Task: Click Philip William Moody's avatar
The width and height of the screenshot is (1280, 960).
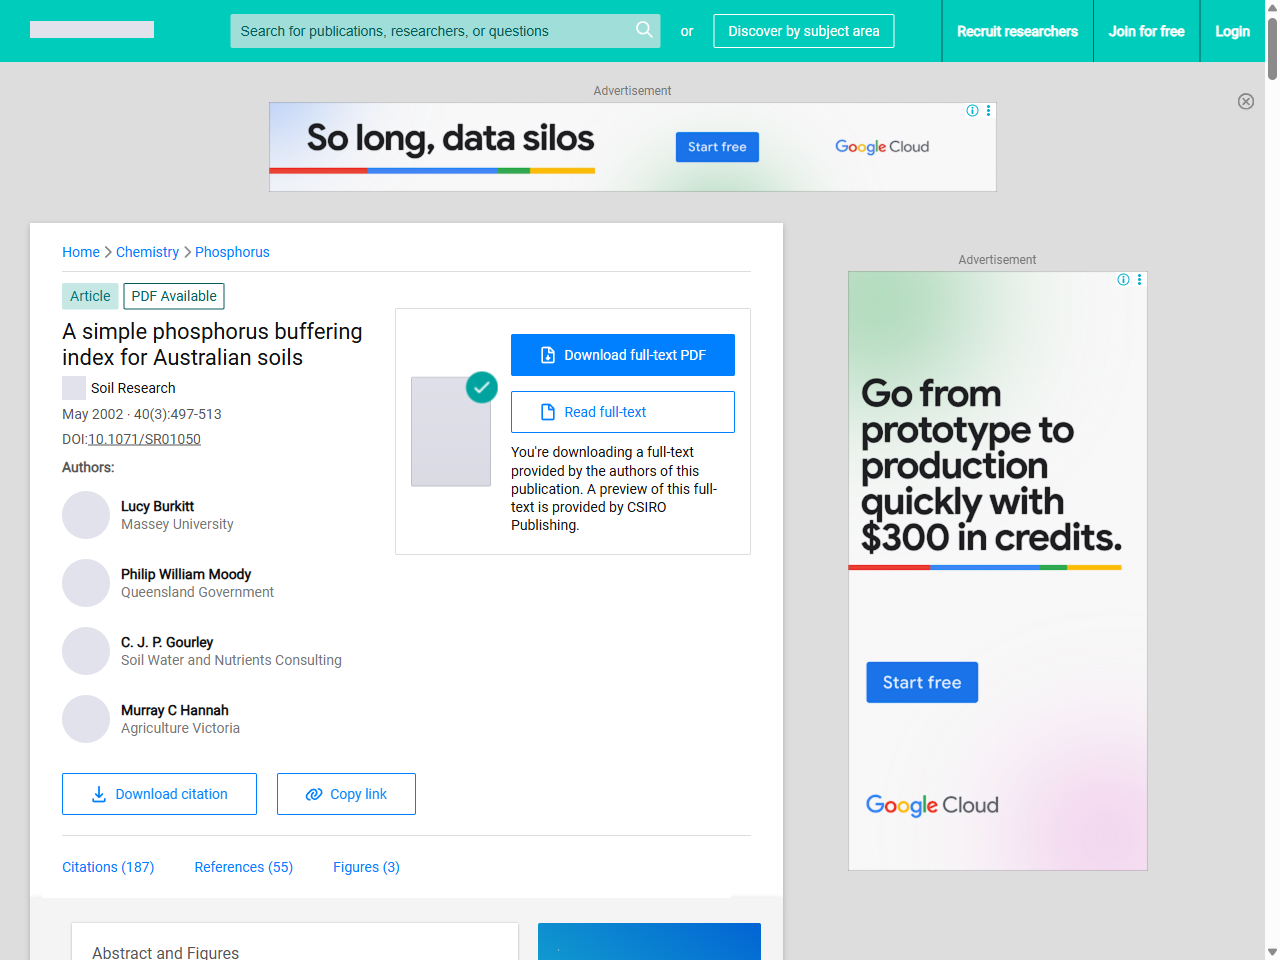Action: tap(86, 583)
